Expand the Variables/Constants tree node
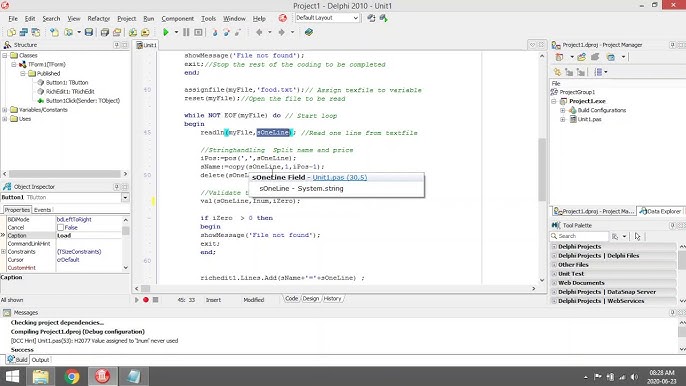 tap(5, 110)
